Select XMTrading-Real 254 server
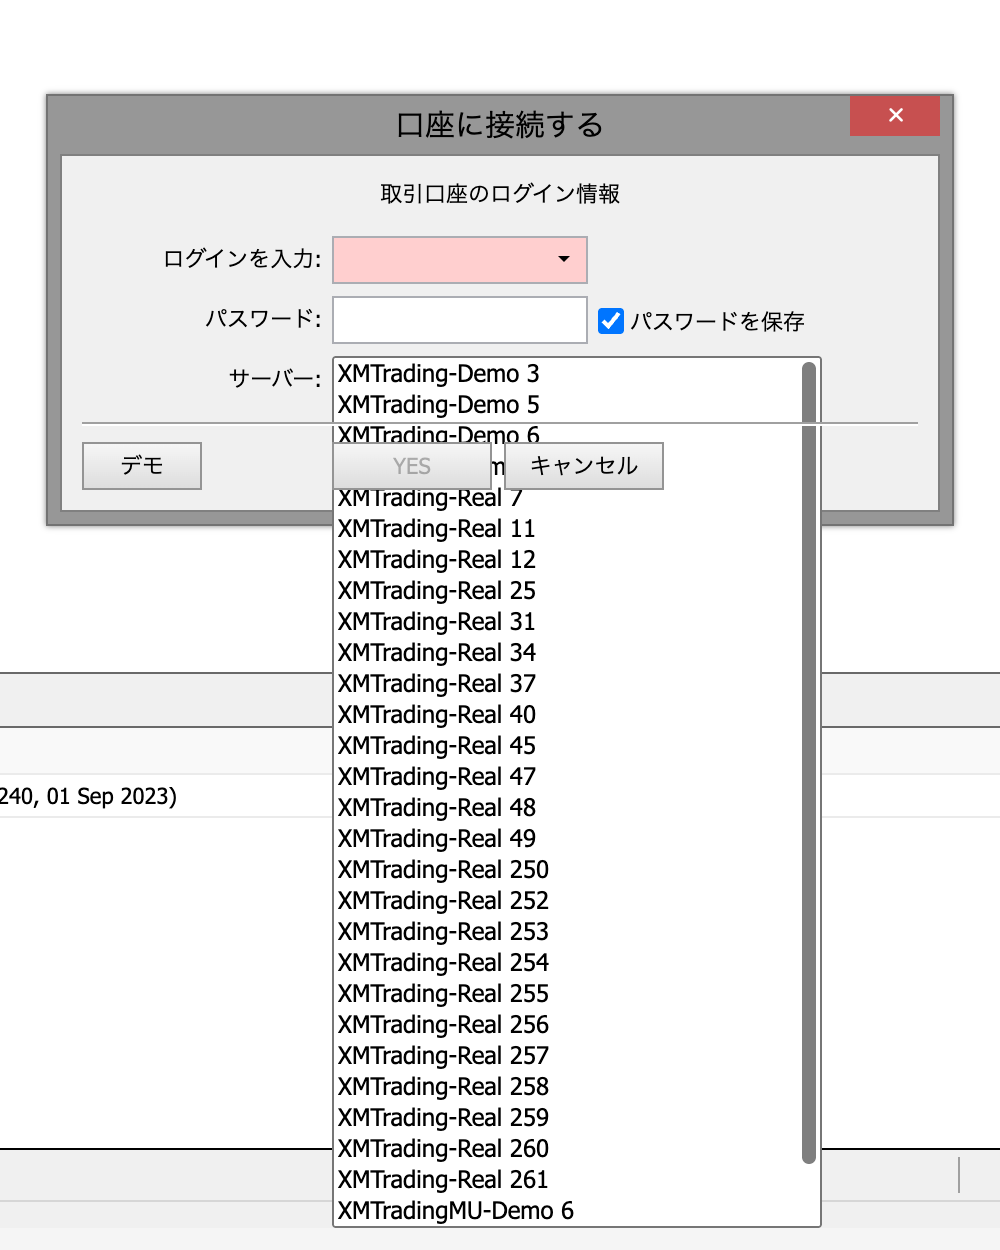Viewport: 1000px width, 1250px height. click(x=568, y=963)
